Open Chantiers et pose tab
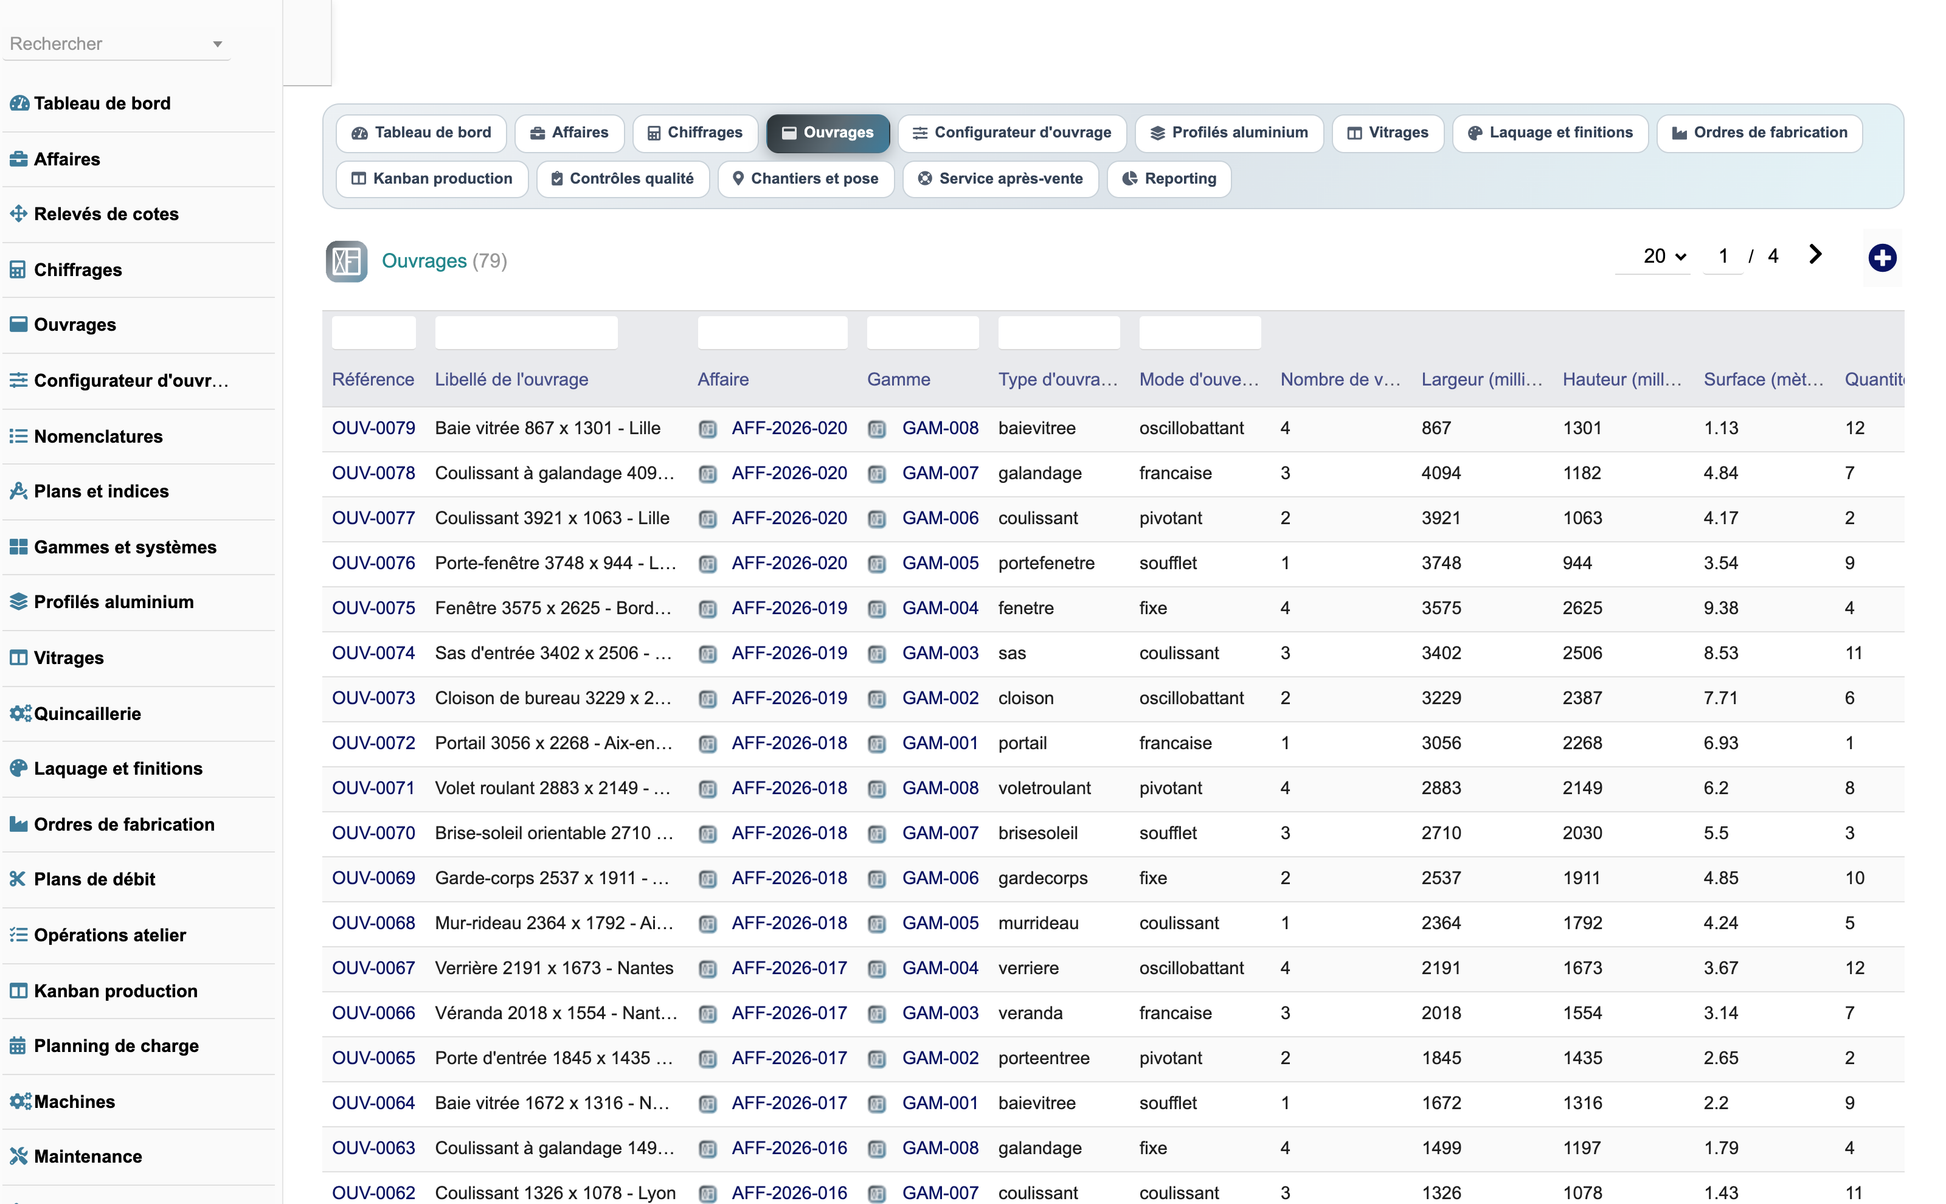 [805, 179]
